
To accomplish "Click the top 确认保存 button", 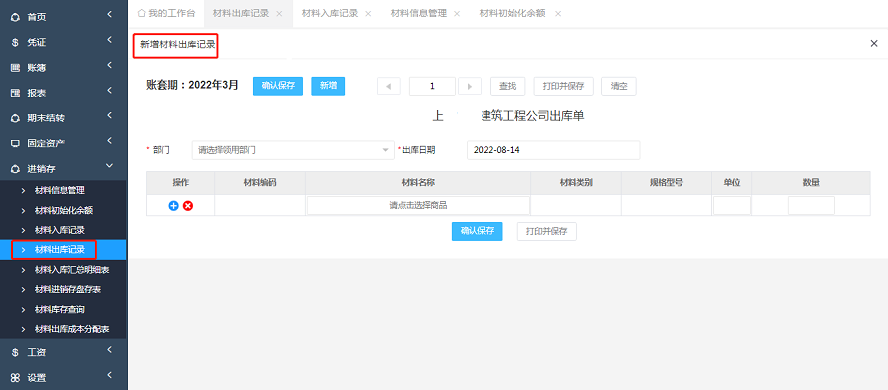I will [x=278, y=86].
